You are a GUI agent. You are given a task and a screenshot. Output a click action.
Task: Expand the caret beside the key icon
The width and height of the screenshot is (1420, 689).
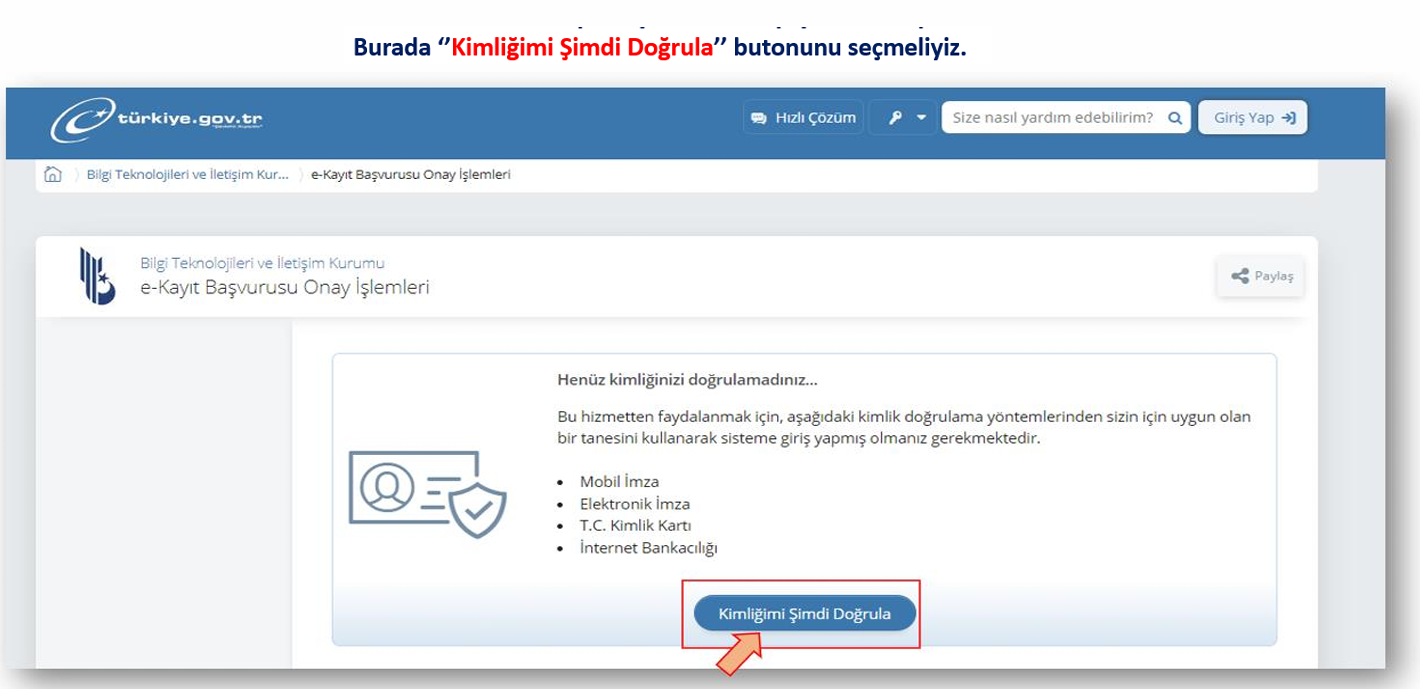click(x=921, y=118)
